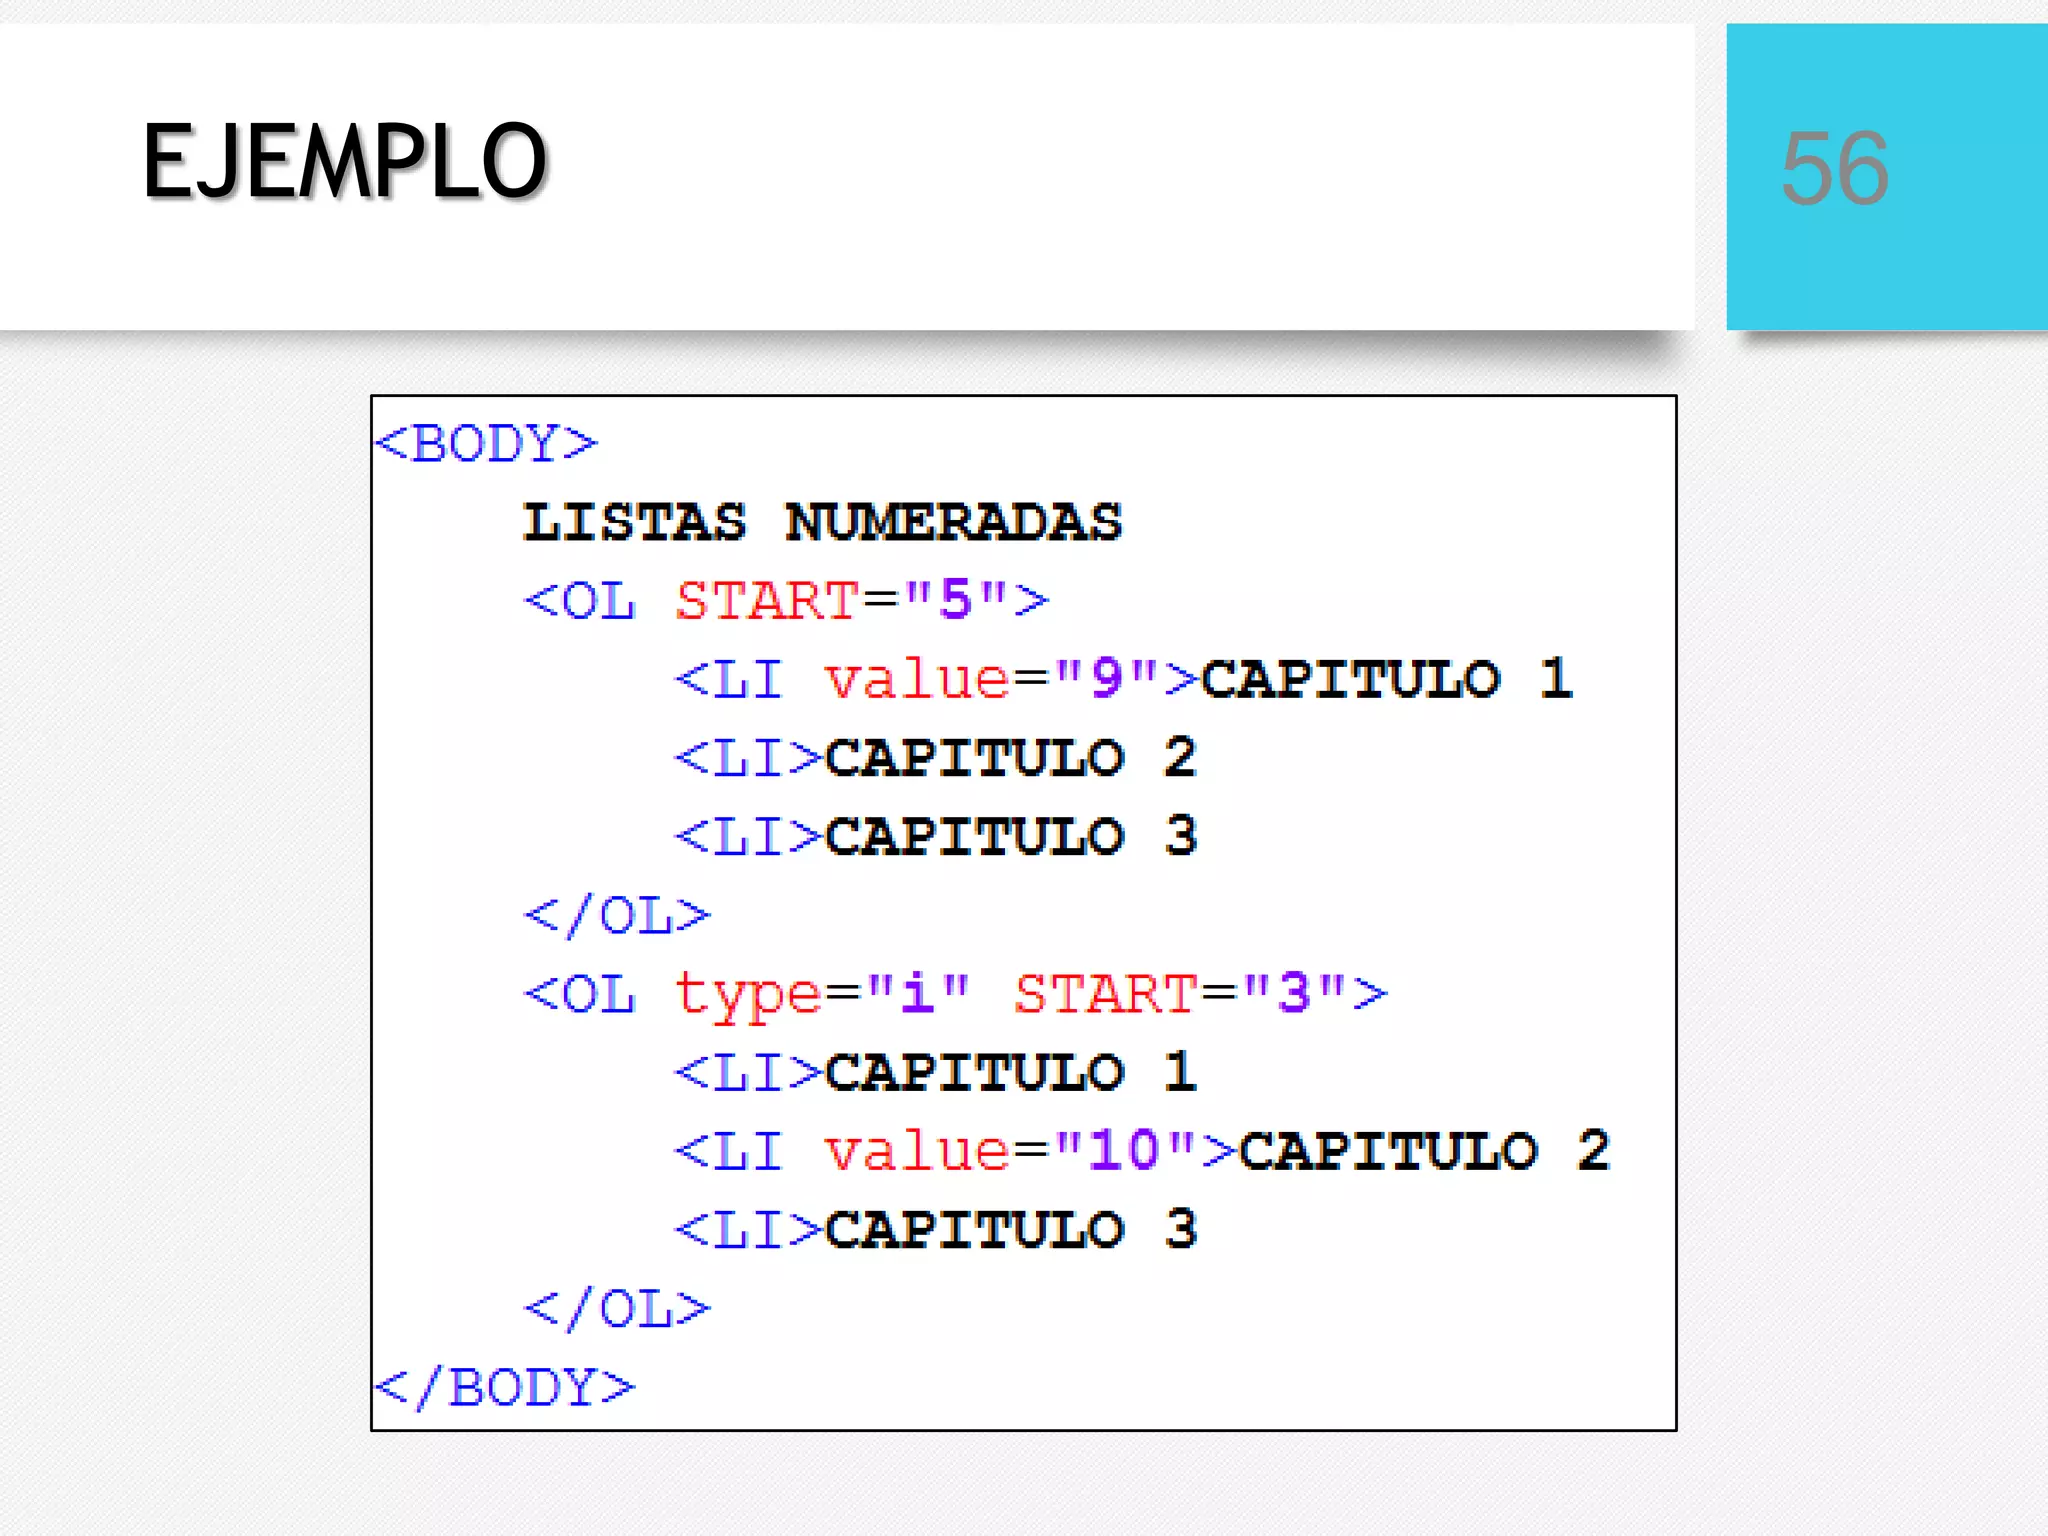The width and height of the screenshot is (2048, 1536).
Task: Click the line '<LI value="10">CAPITULO 2'
Action: coord(1142,1151)
